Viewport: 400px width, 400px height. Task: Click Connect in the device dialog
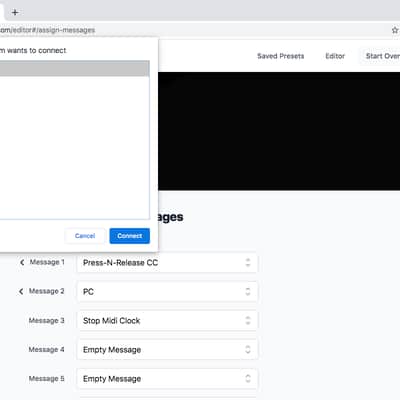point(130,236)
